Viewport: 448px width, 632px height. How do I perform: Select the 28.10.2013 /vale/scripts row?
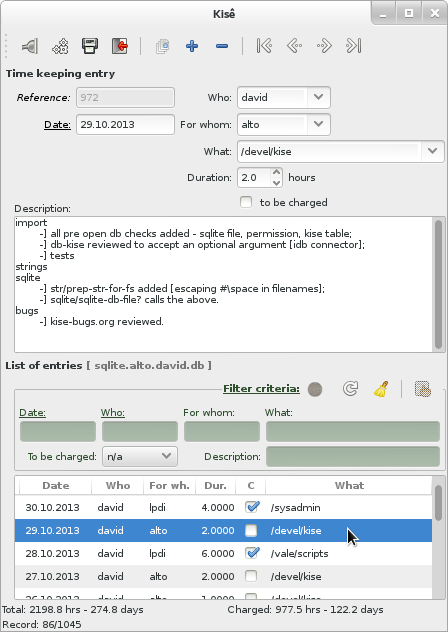coord(223,553)
